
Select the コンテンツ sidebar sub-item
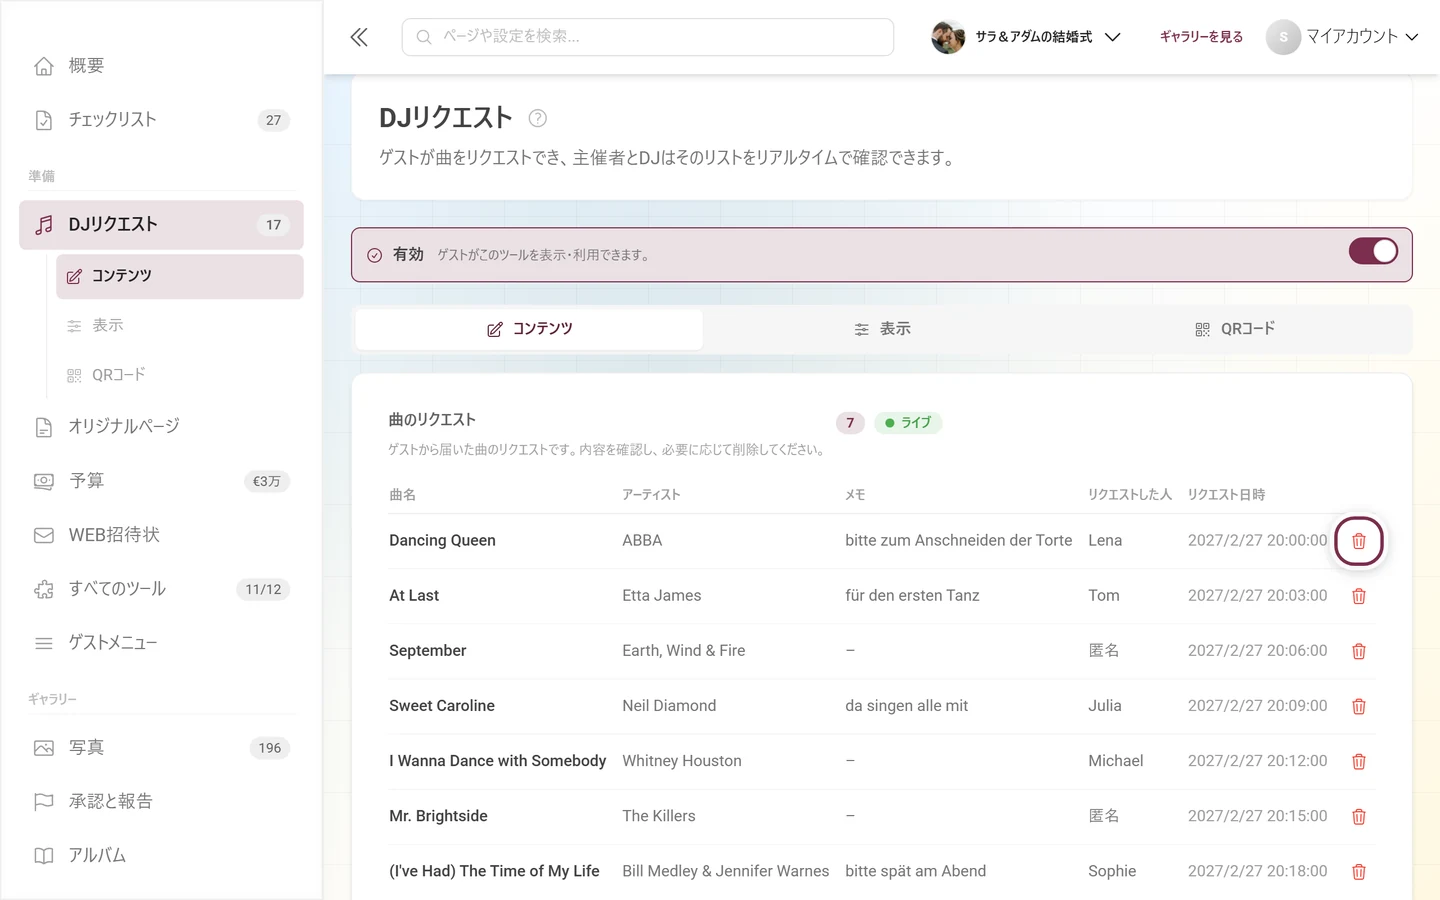180,276
